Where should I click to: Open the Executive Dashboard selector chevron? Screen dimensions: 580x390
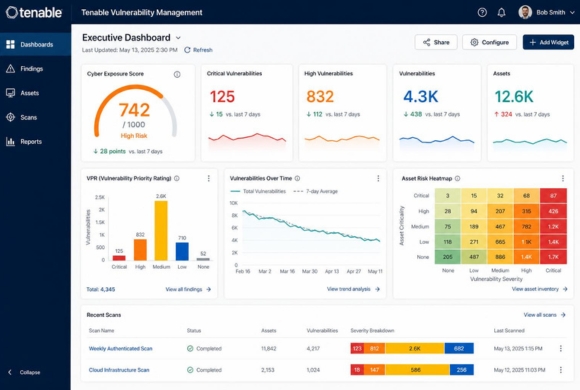178,38
